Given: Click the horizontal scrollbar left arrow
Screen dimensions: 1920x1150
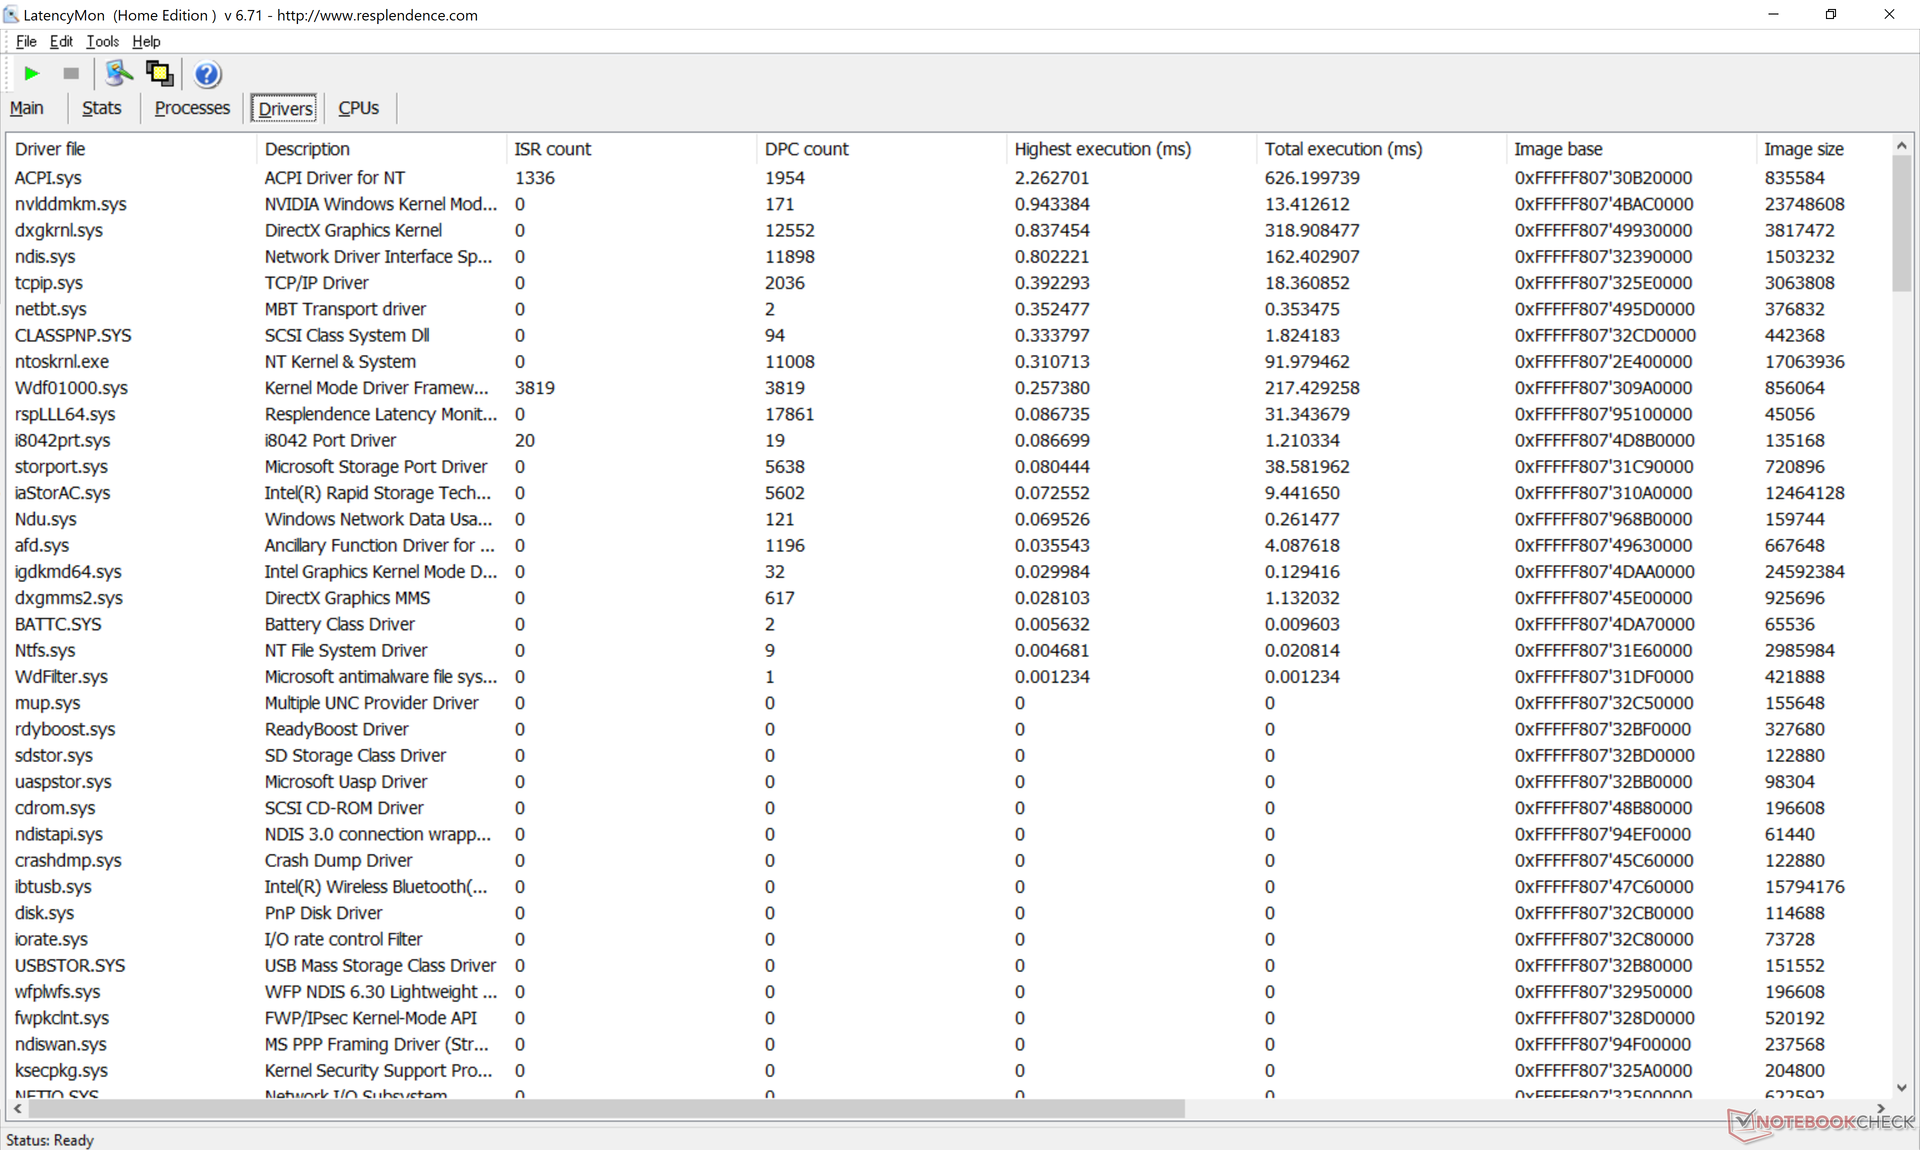Looking at the screenshot, I should pos(18,1109).
